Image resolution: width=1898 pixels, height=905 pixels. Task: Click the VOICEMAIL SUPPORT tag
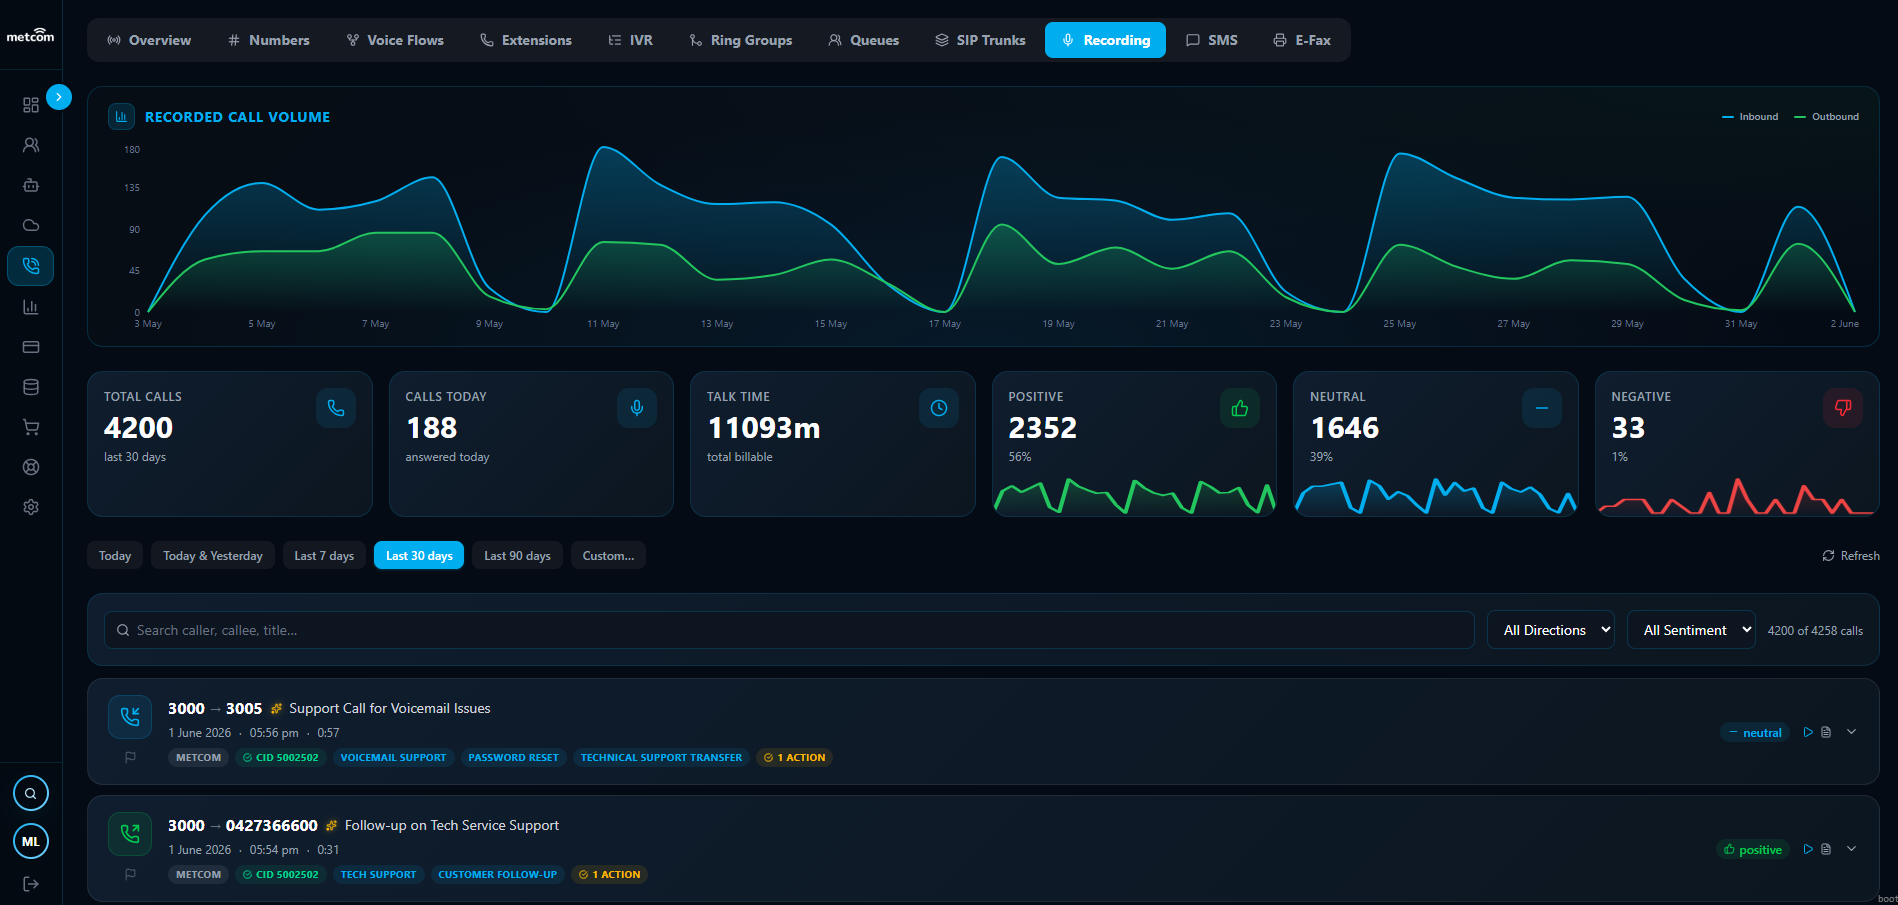click(x=394, y=757)
